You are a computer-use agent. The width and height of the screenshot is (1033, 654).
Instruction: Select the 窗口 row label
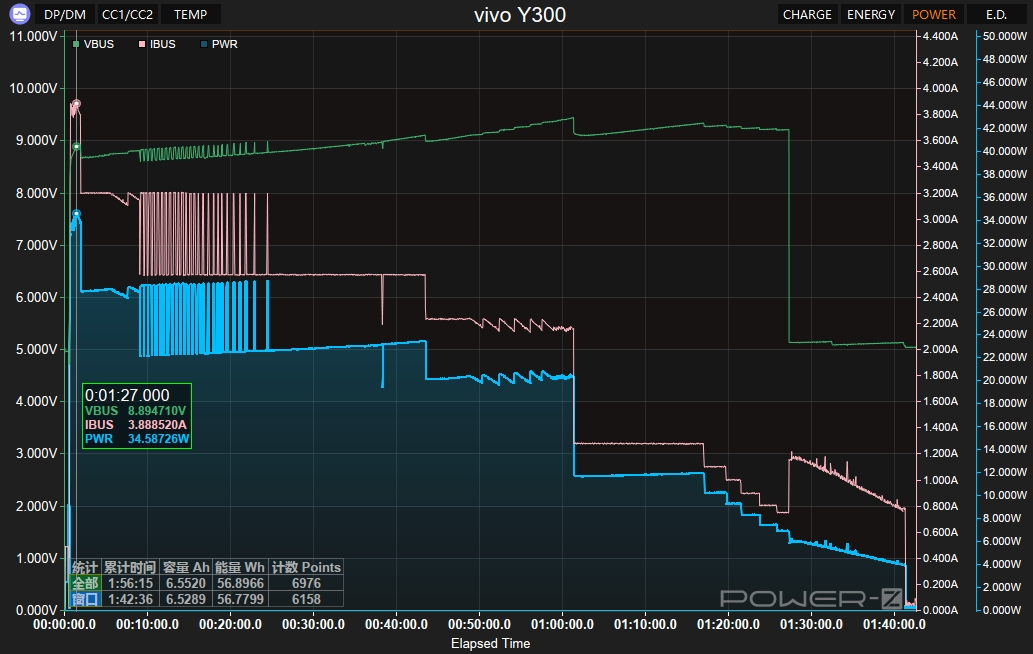coord(85,599)
